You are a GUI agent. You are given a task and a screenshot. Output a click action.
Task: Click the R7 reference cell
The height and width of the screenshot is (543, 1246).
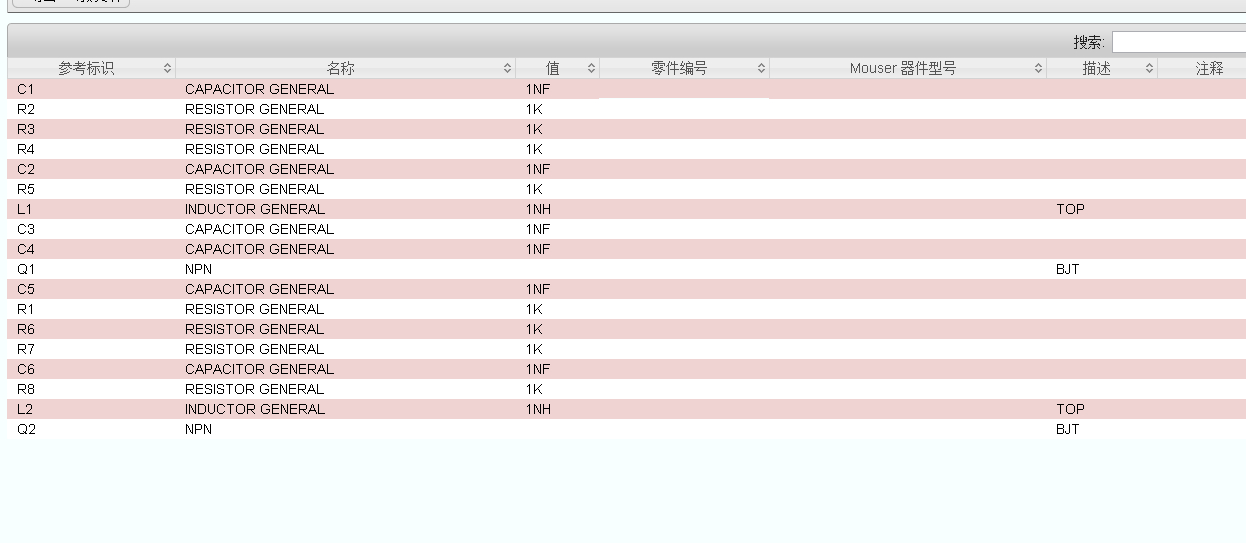point(26,349)
